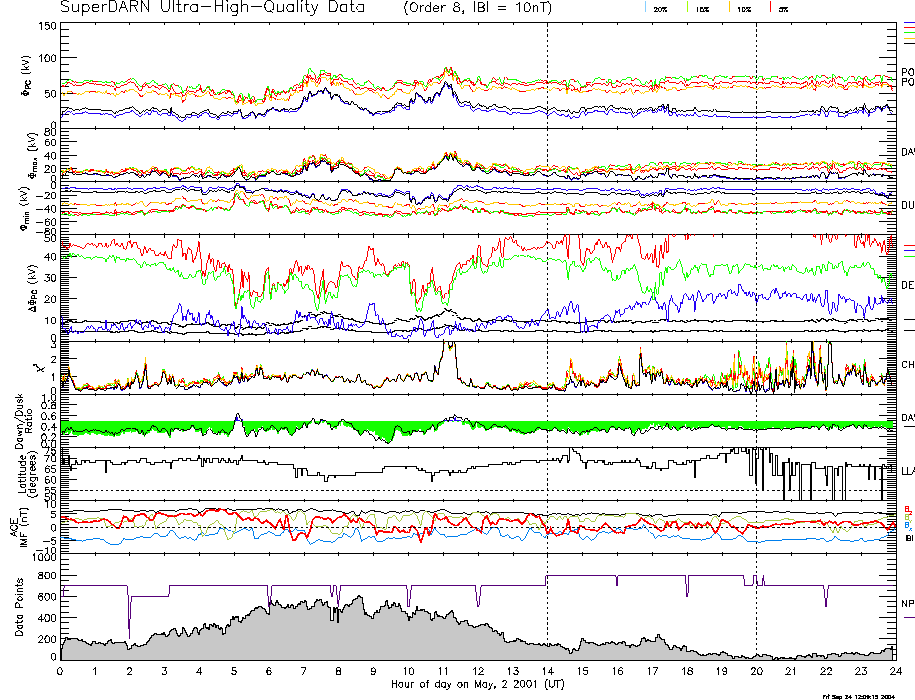The width and height of the screenshot is (915, 700).
Task: Click the dashed vertical marker at hour 14
Action: tap(547, 300)
